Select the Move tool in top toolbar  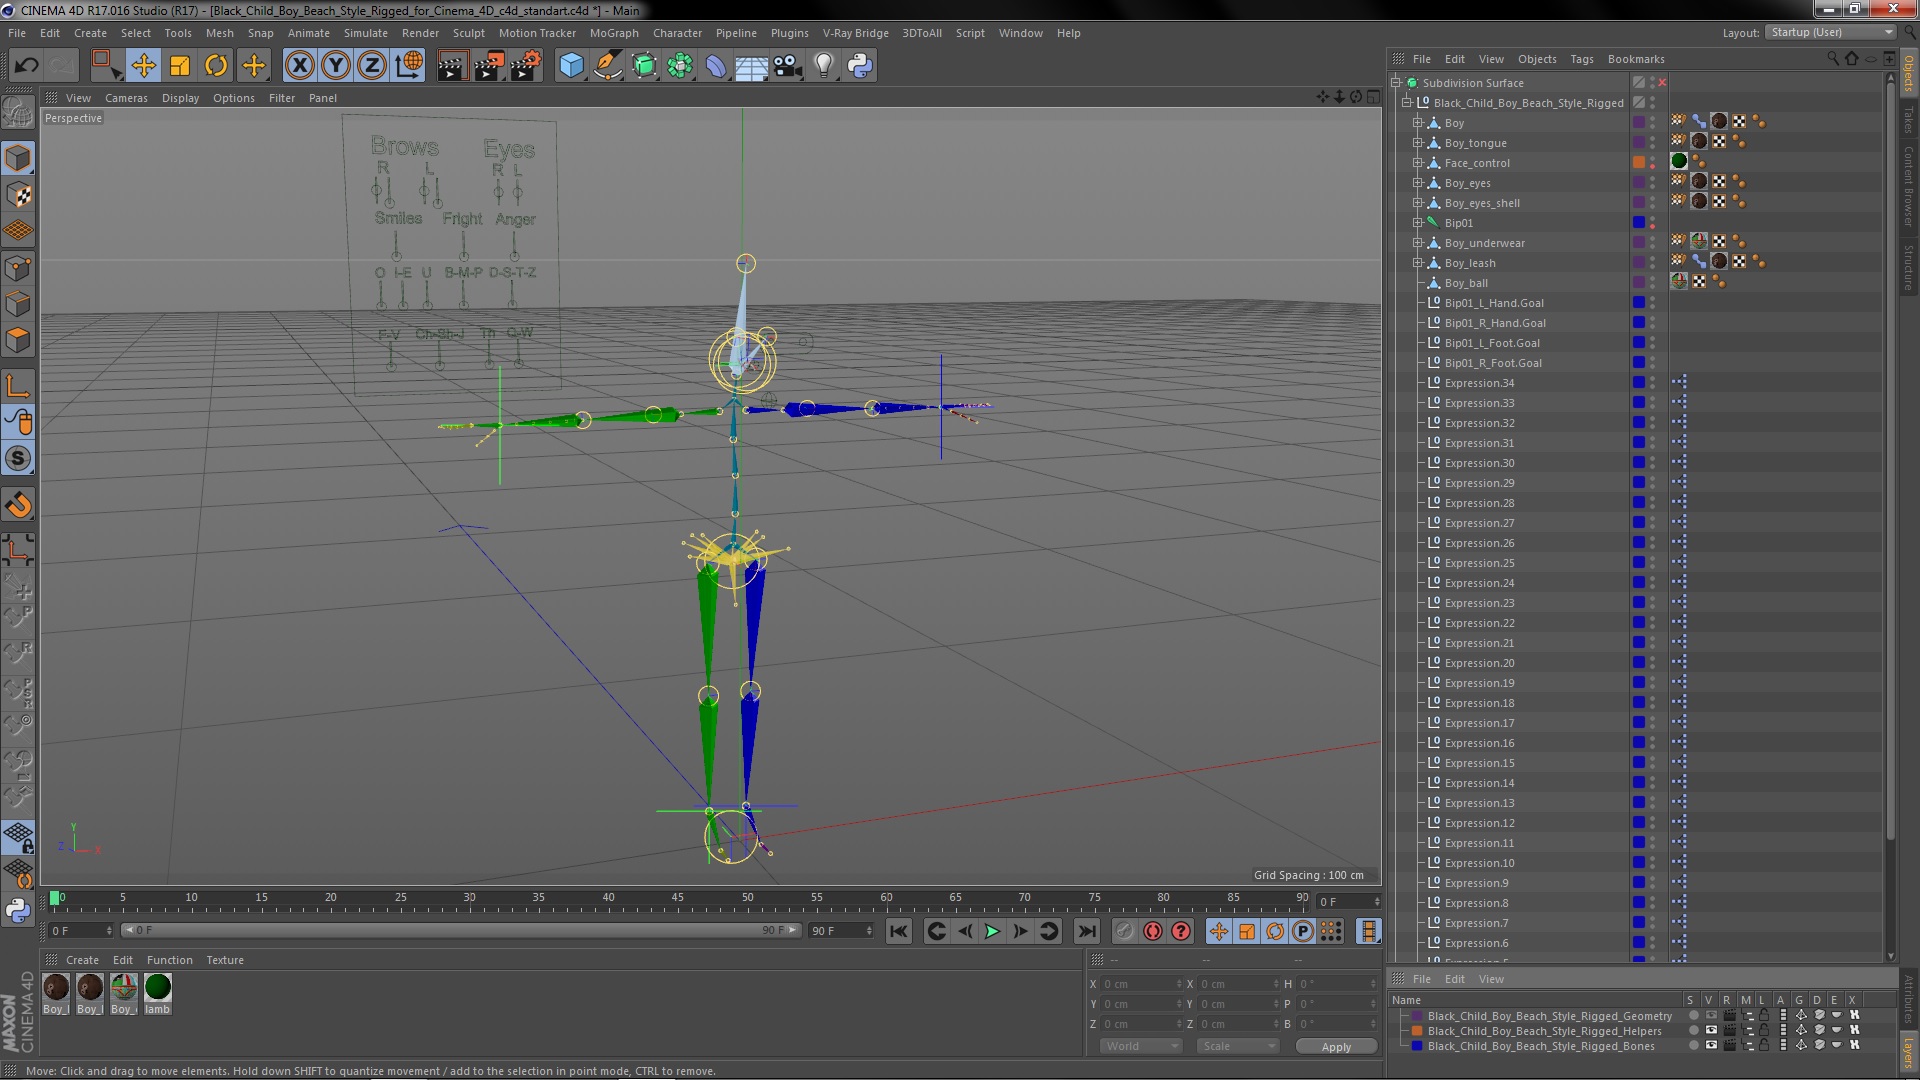click(x=143, y=66)
